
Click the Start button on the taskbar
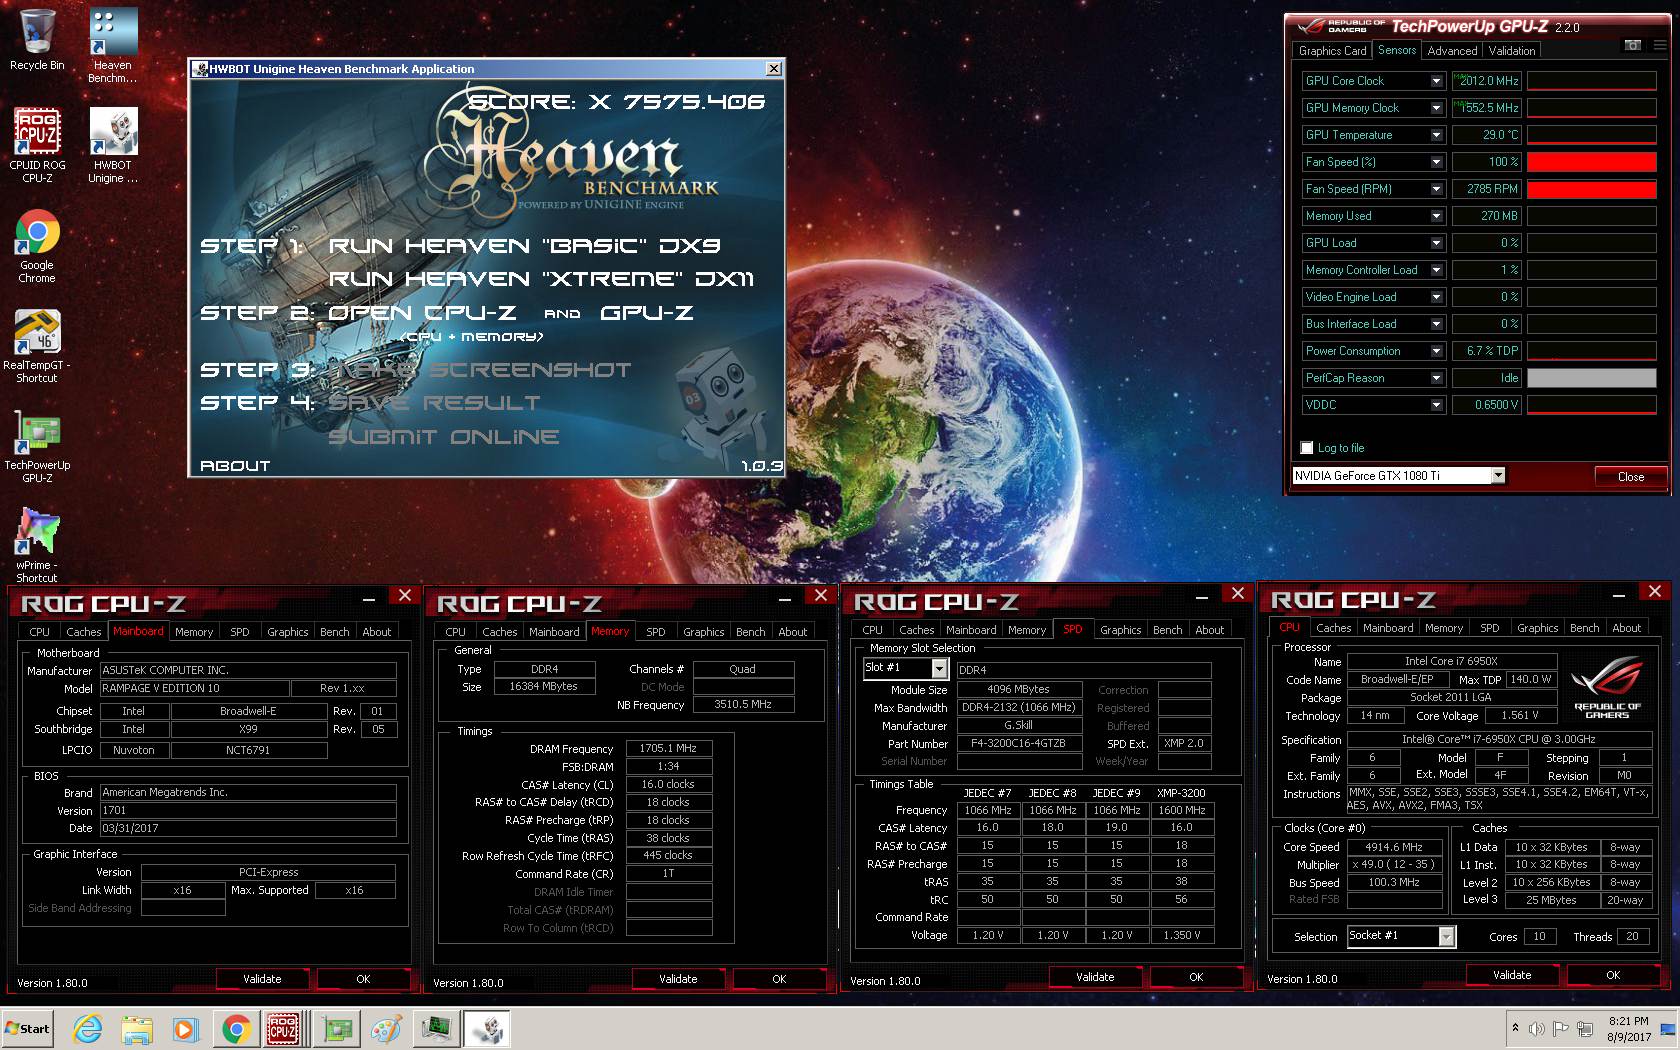[x=27, y=1029]
